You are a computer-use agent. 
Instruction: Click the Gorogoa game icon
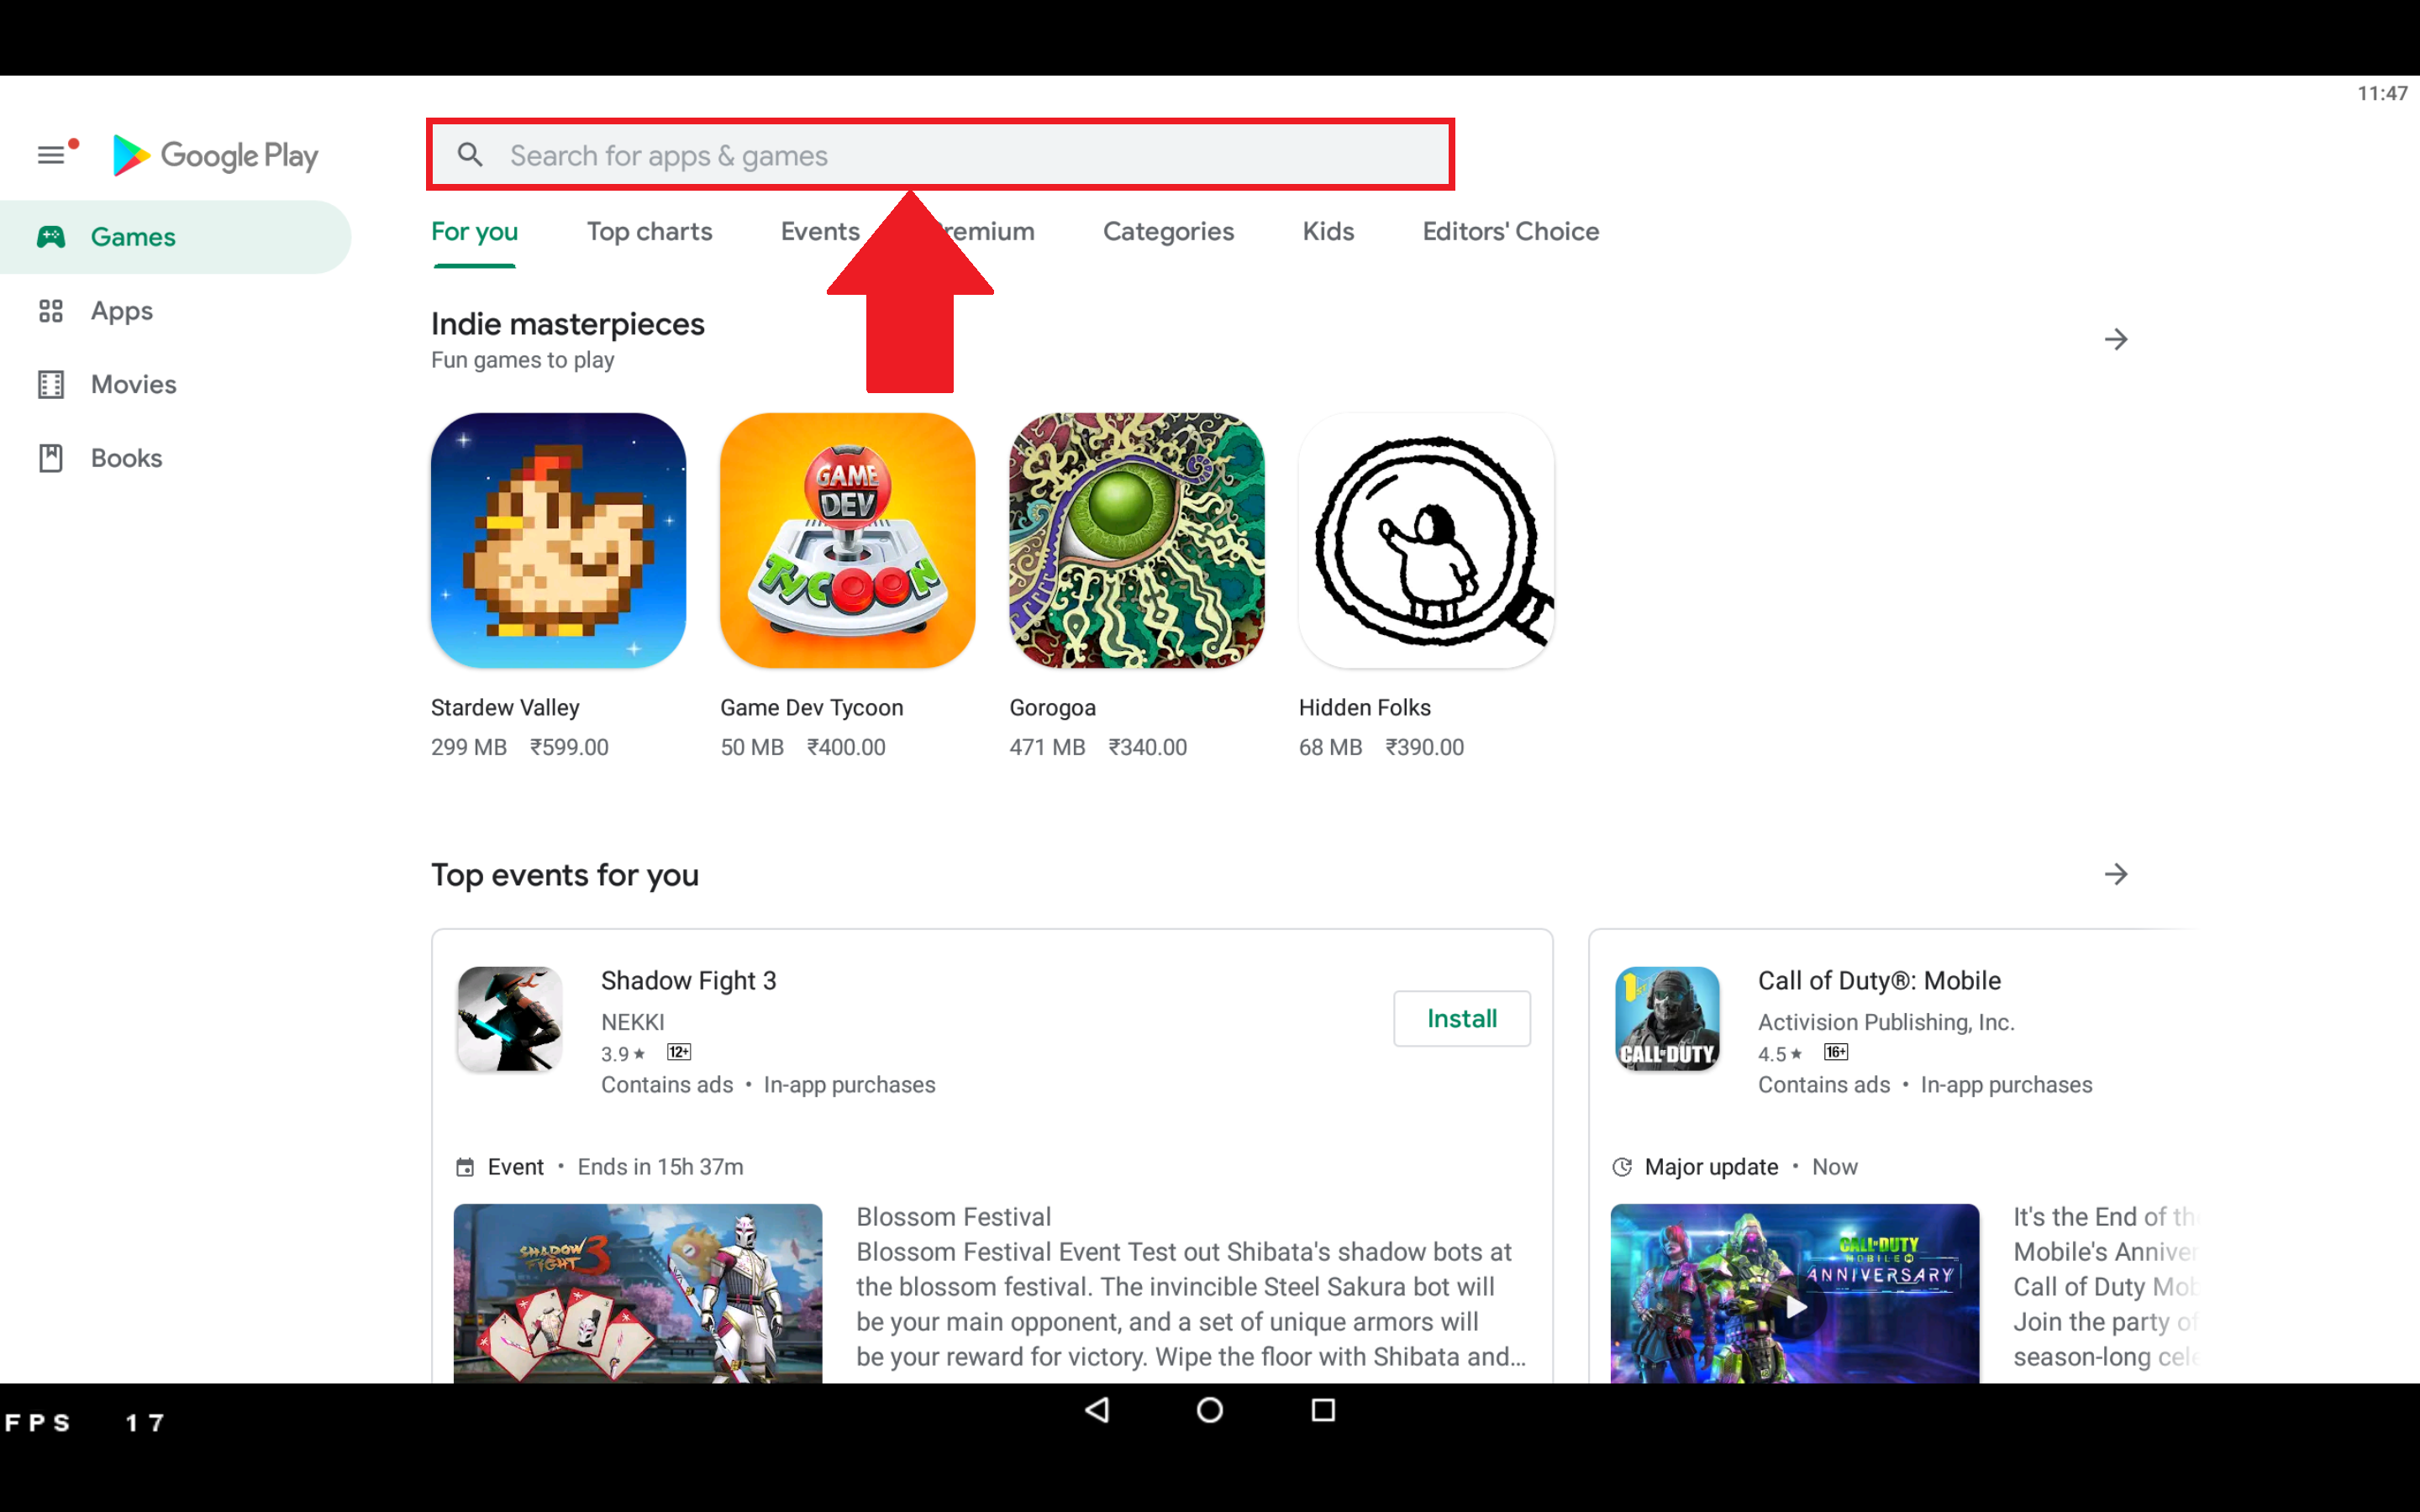click(x=1136, y=540)
